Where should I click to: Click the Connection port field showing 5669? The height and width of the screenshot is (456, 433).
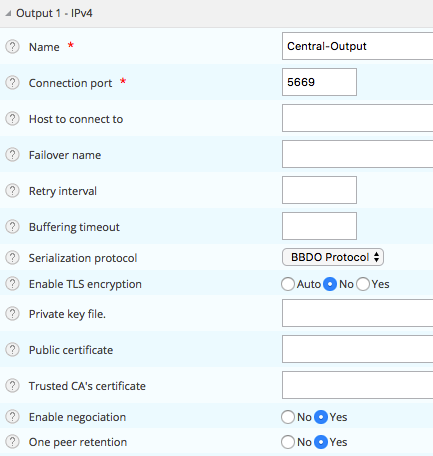coord(319,82)
